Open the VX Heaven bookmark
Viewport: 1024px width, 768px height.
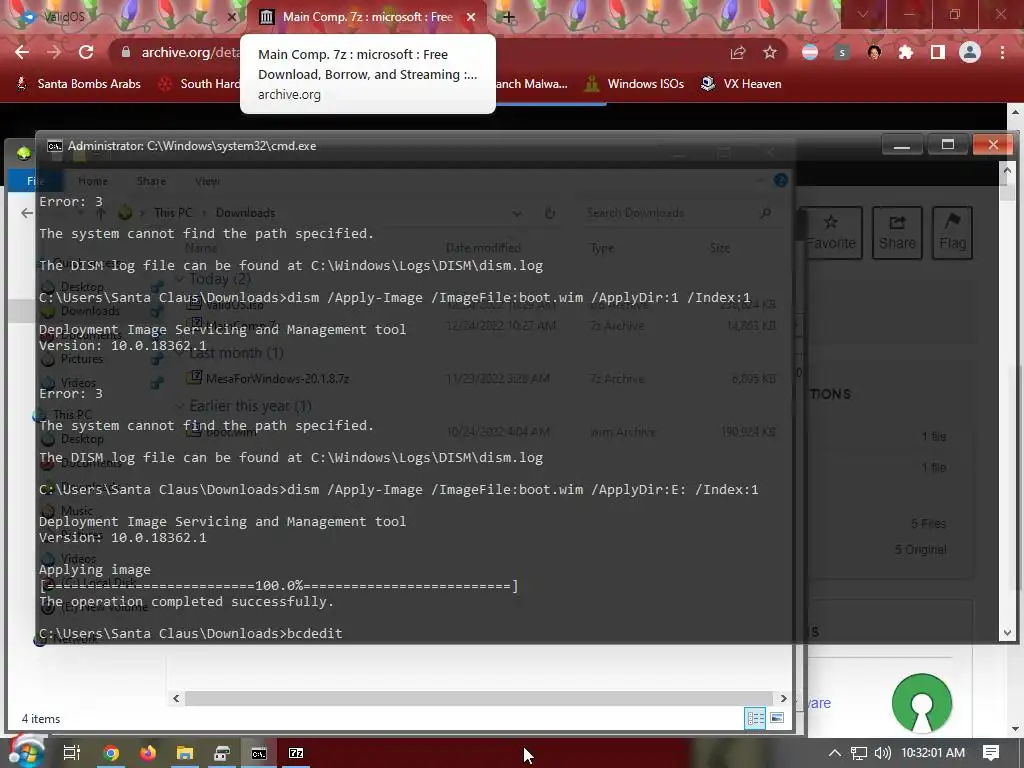741,84
